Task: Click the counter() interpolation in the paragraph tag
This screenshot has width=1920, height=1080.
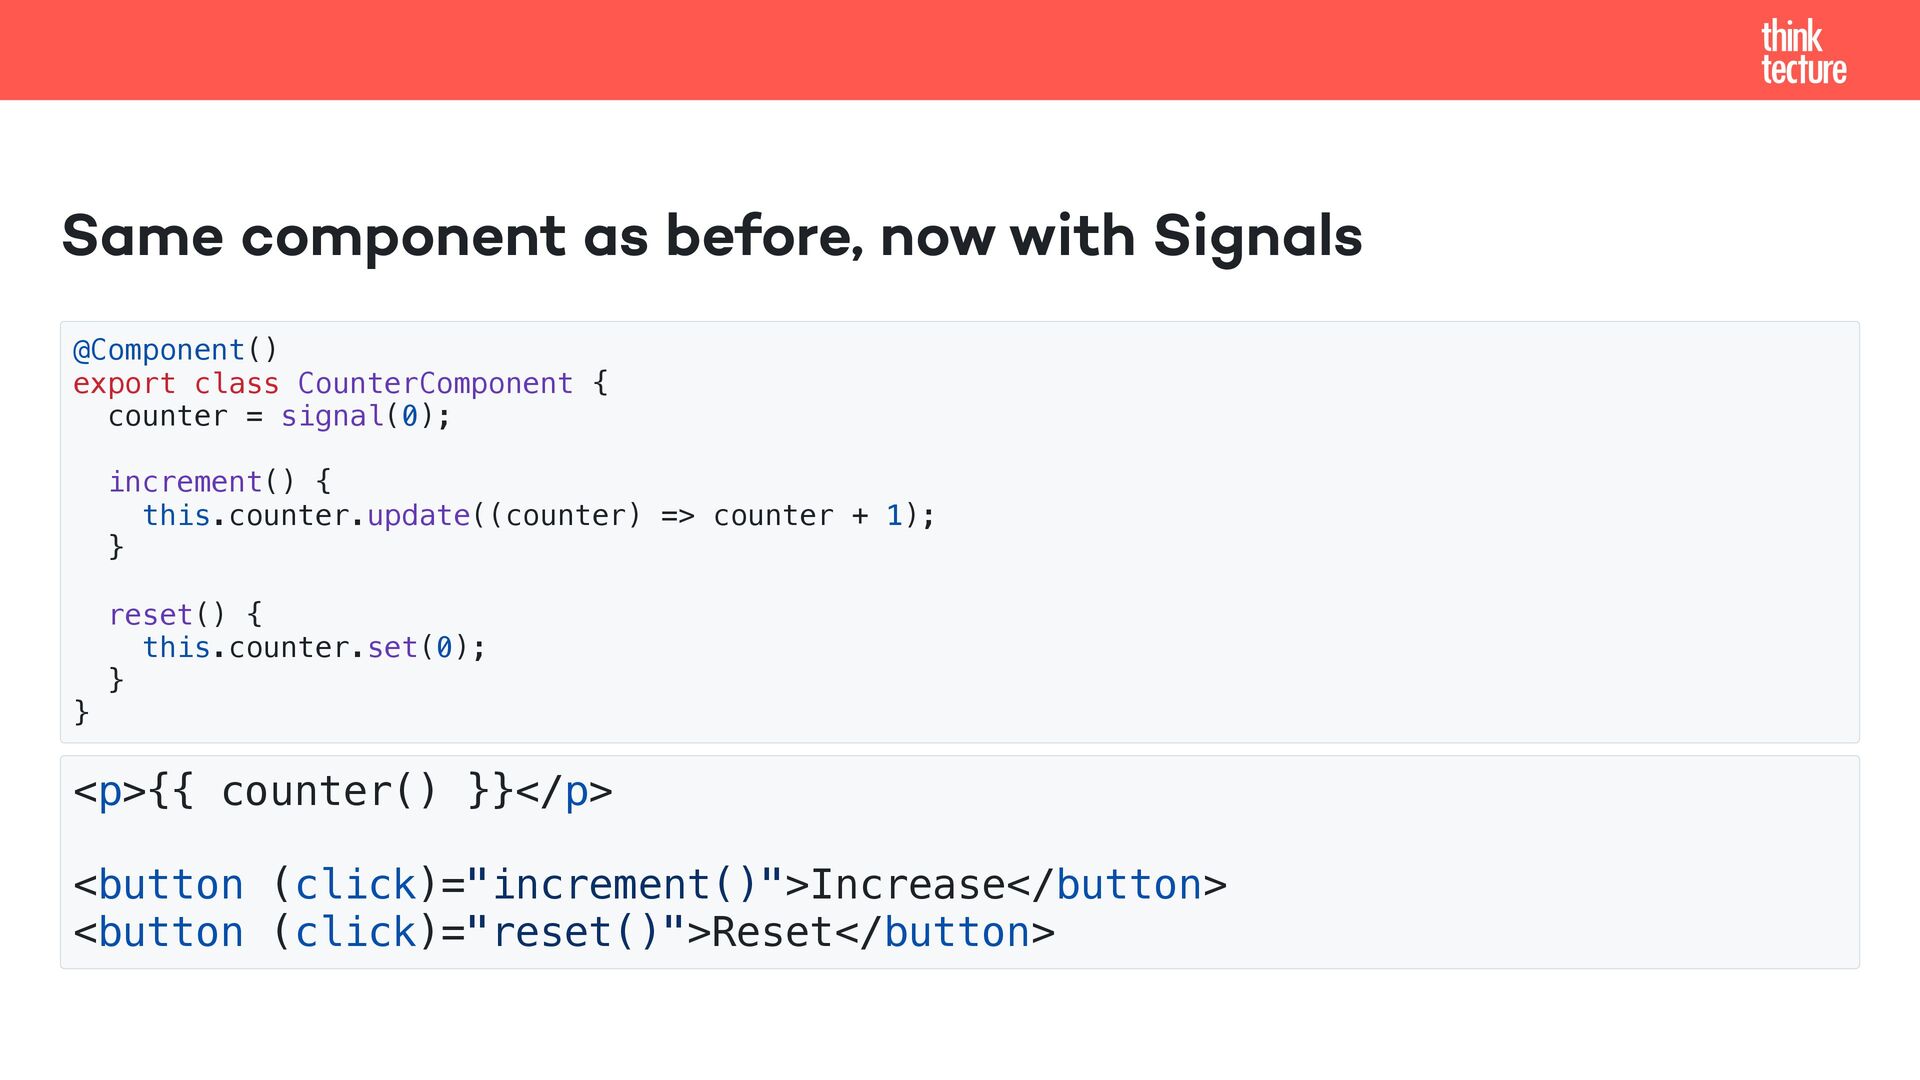Action: (x=329, y=792)
